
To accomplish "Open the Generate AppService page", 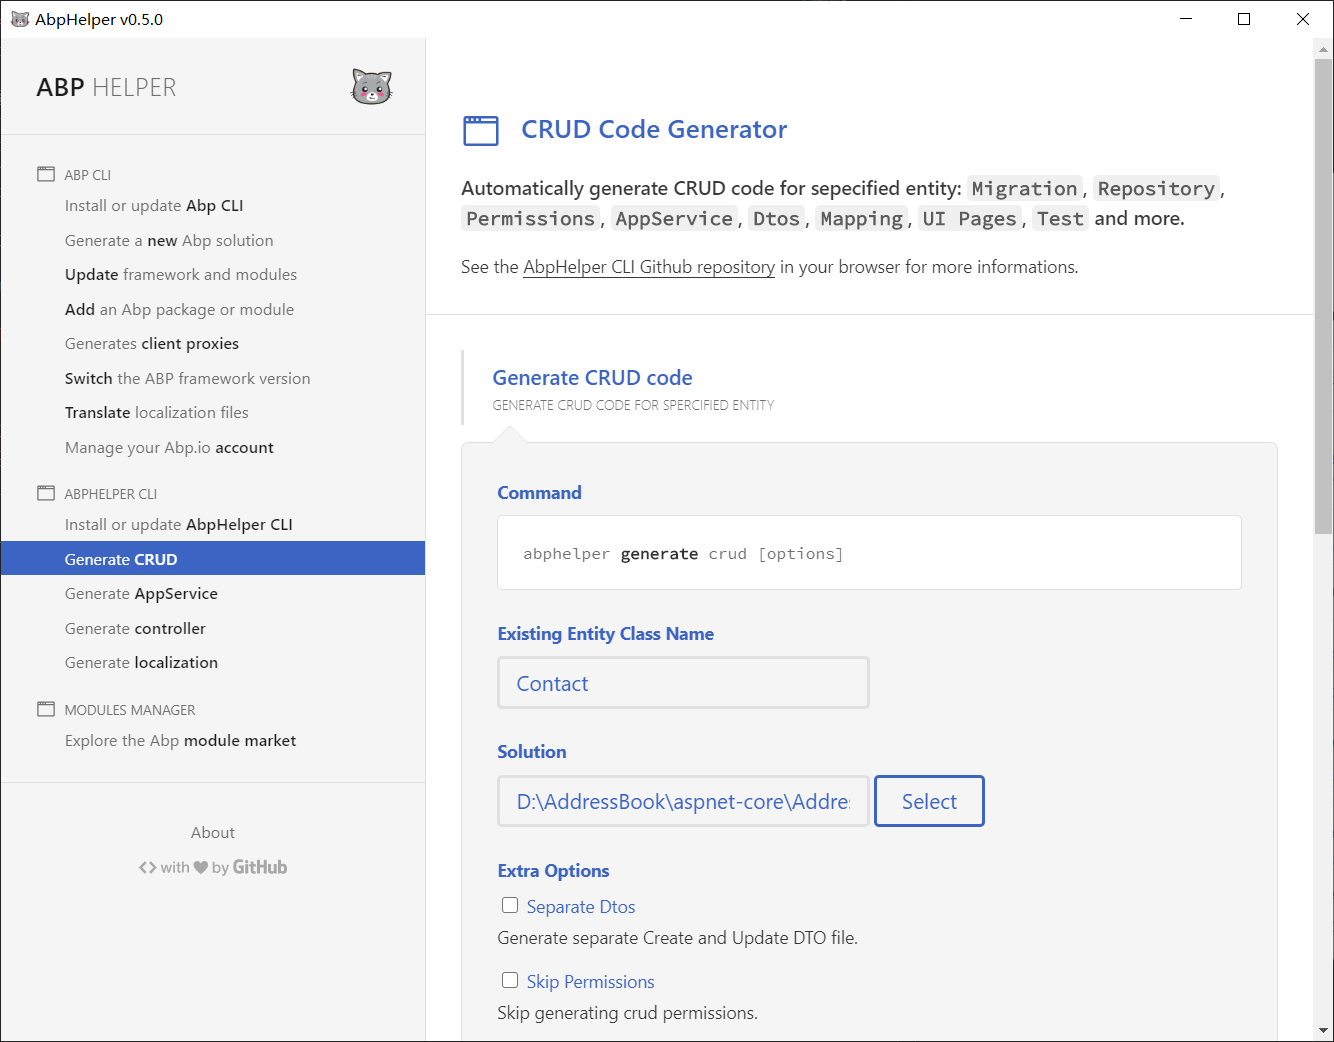I will (141, 593).
